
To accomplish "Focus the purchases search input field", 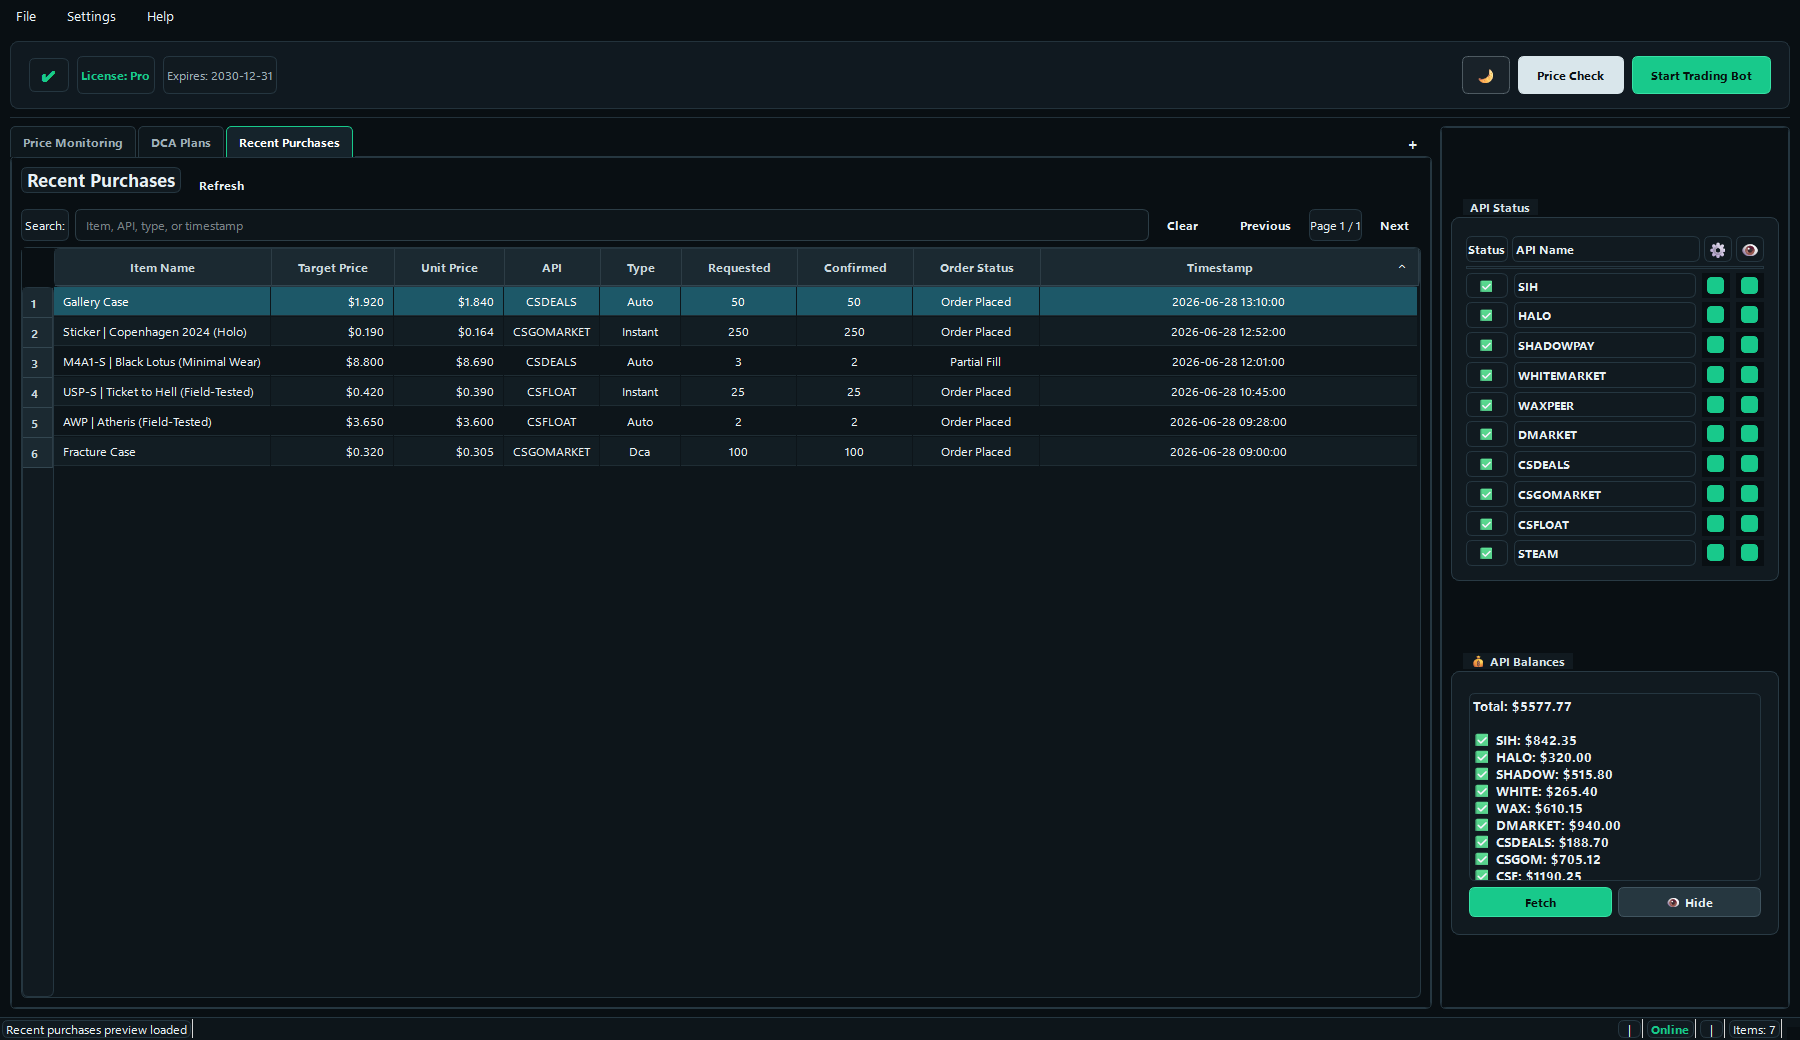I will click(611, 225).
